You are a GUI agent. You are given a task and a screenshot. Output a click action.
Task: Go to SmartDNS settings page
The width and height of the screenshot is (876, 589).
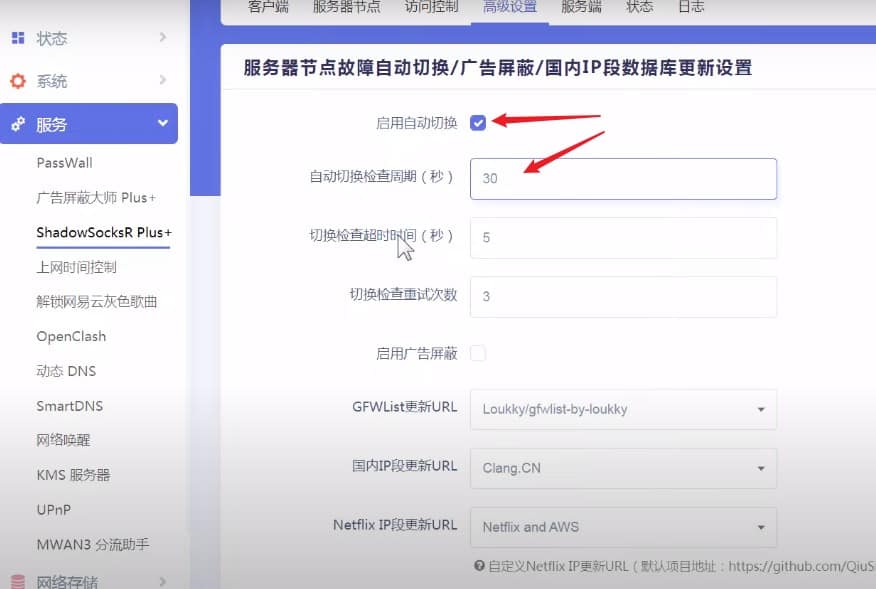tap(69, 406)
